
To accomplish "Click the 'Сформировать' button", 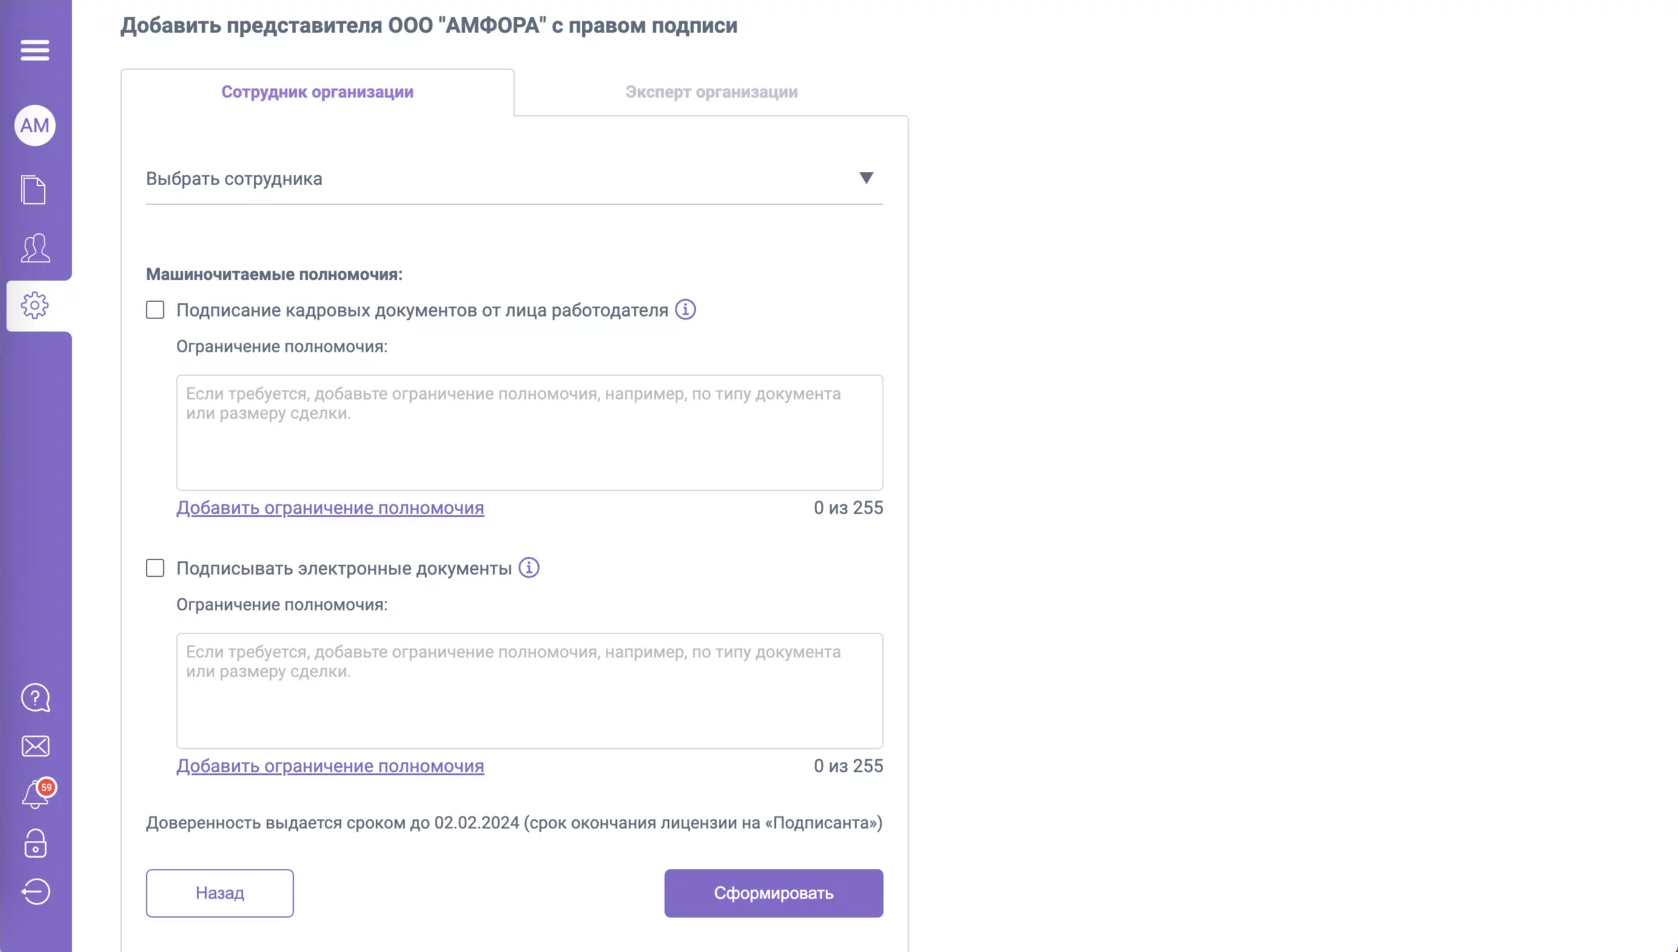I will (773, 893).
